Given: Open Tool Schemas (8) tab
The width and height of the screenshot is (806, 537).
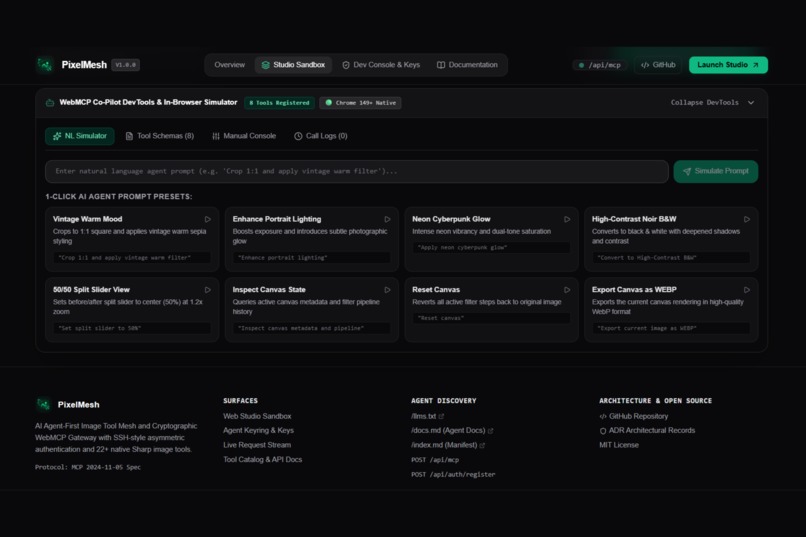Looking at the screenshot, I should [x=160, y=136].
